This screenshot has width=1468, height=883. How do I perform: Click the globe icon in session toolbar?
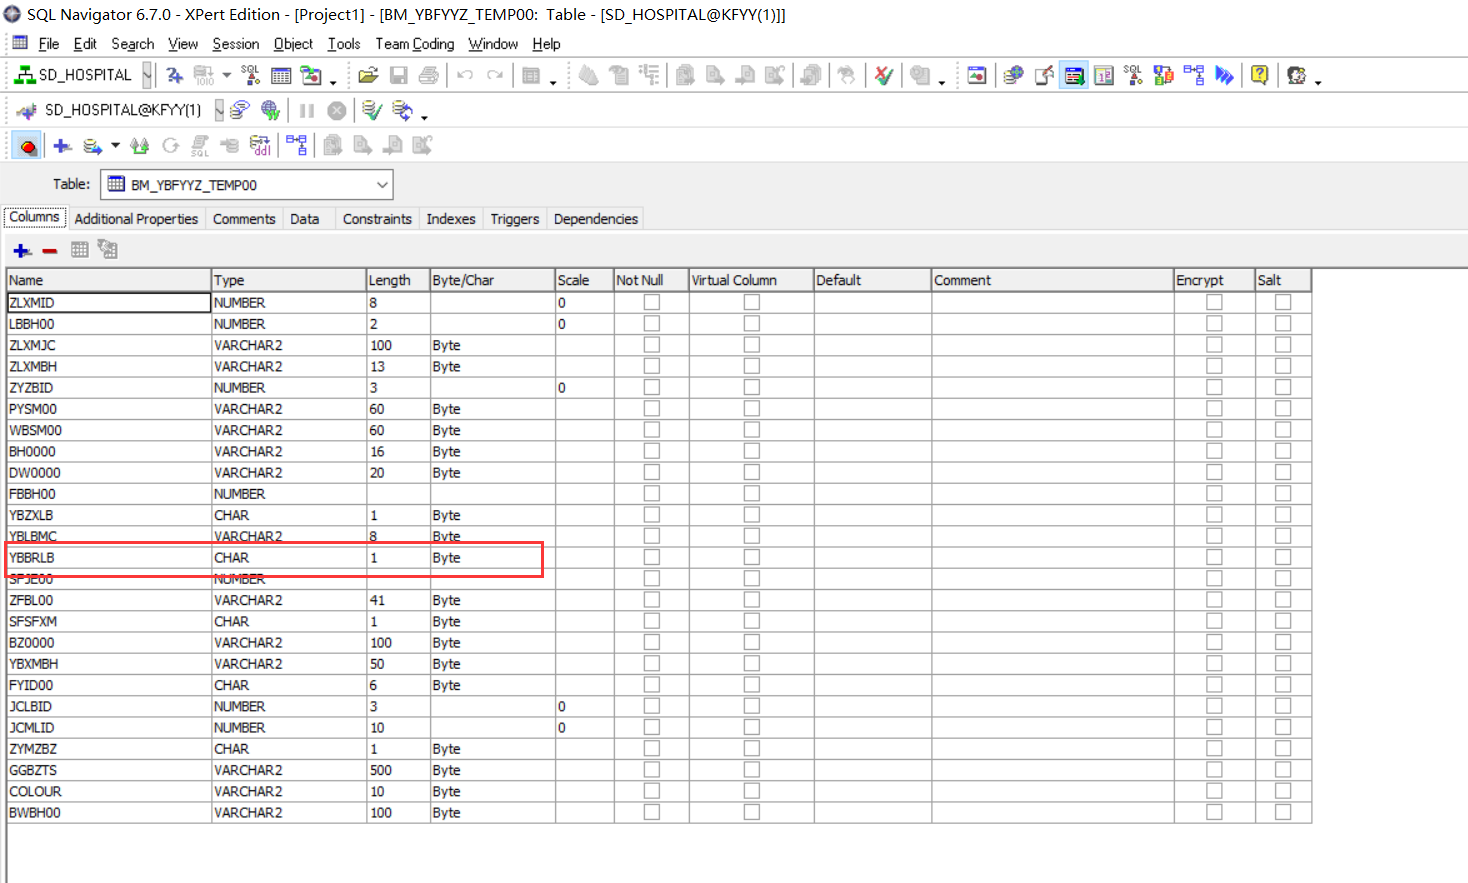[x=270, y=110]
